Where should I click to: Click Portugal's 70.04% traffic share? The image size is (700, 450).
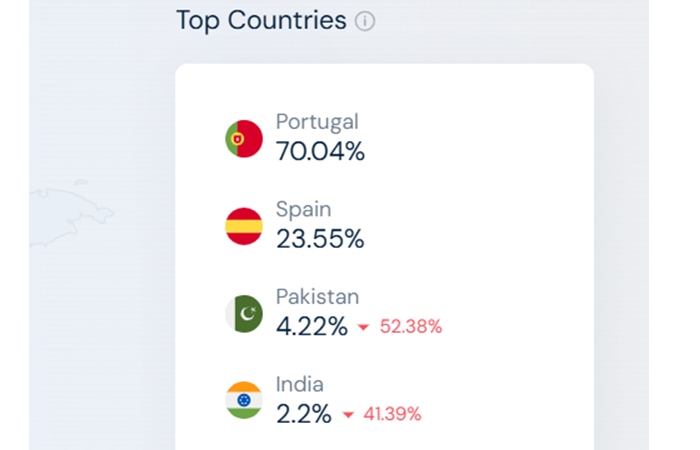click(320, 151)
